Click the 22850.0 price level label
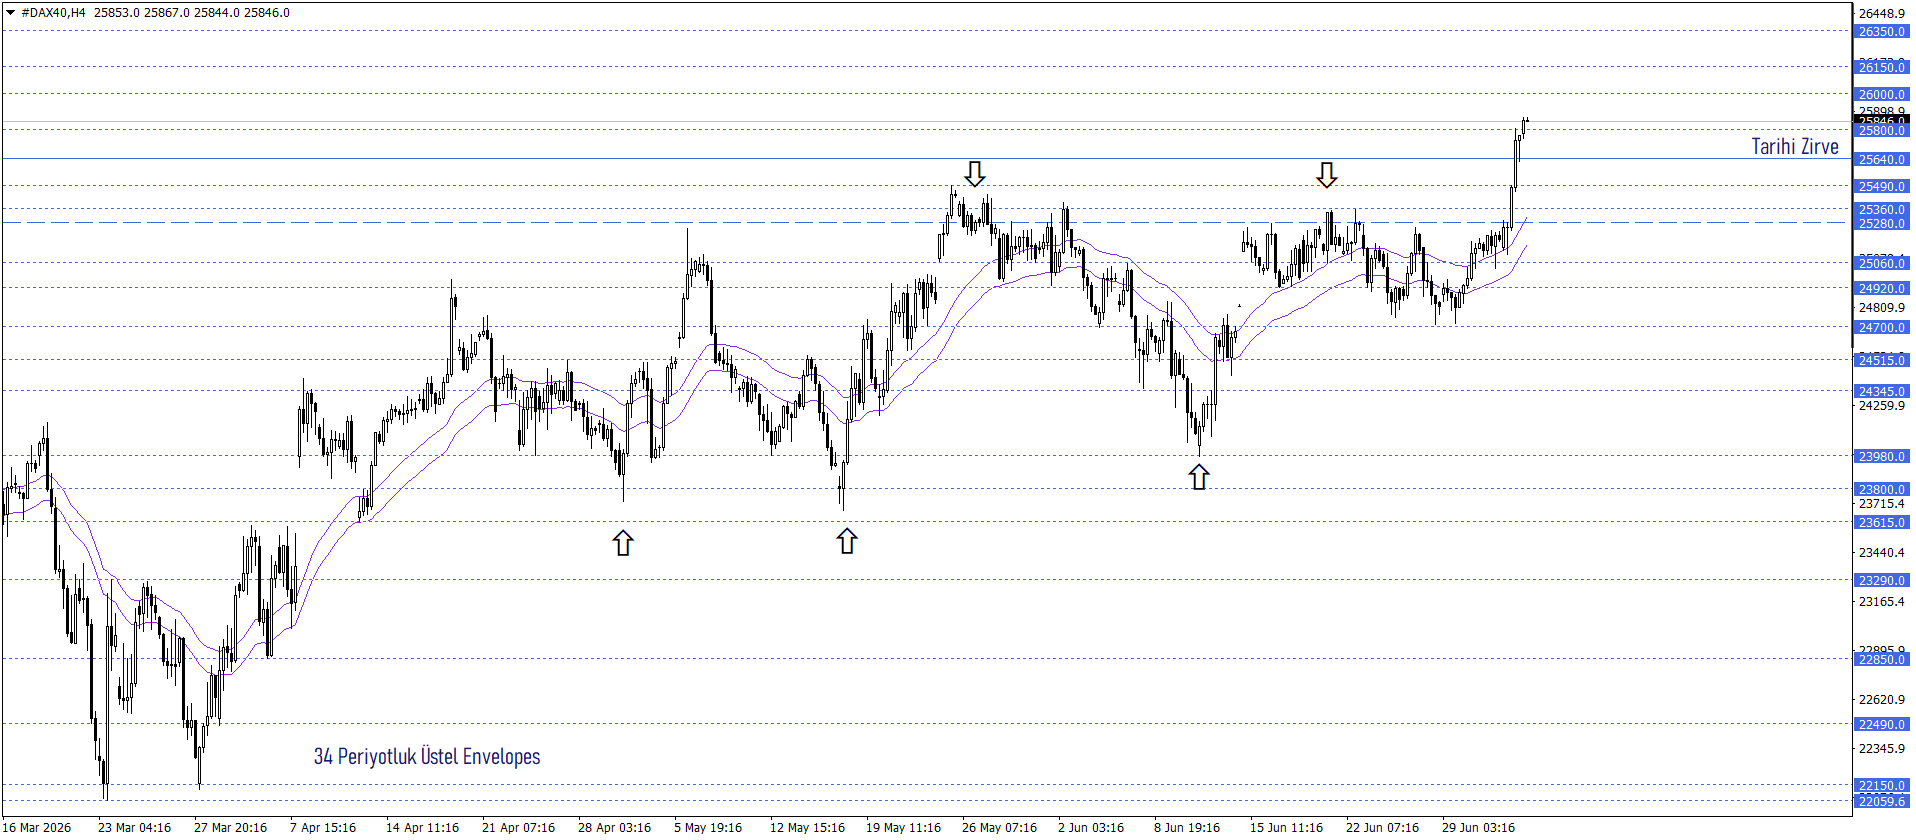 click(x=1882, y=660)
